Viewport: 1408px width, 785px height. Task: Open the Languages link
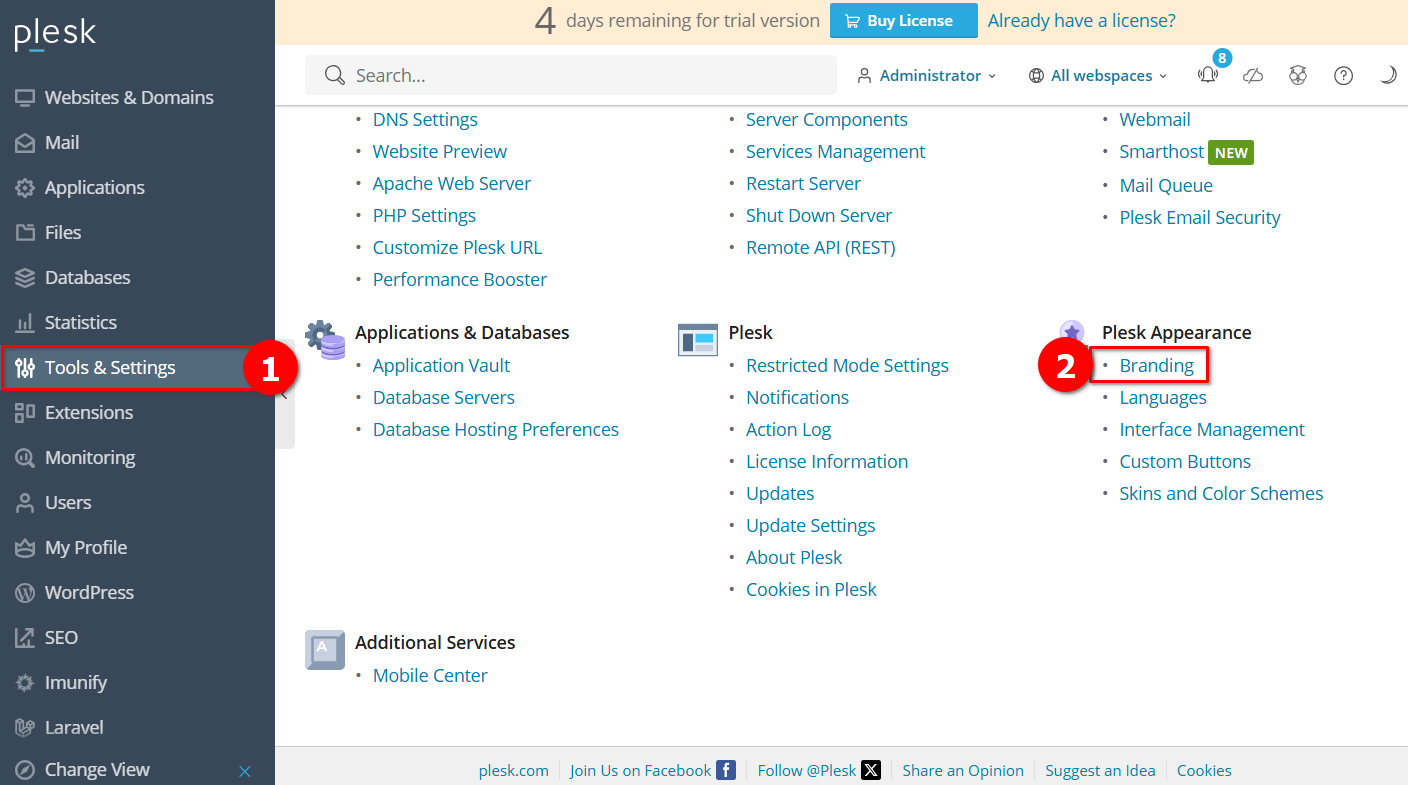tap(1163, 398)
